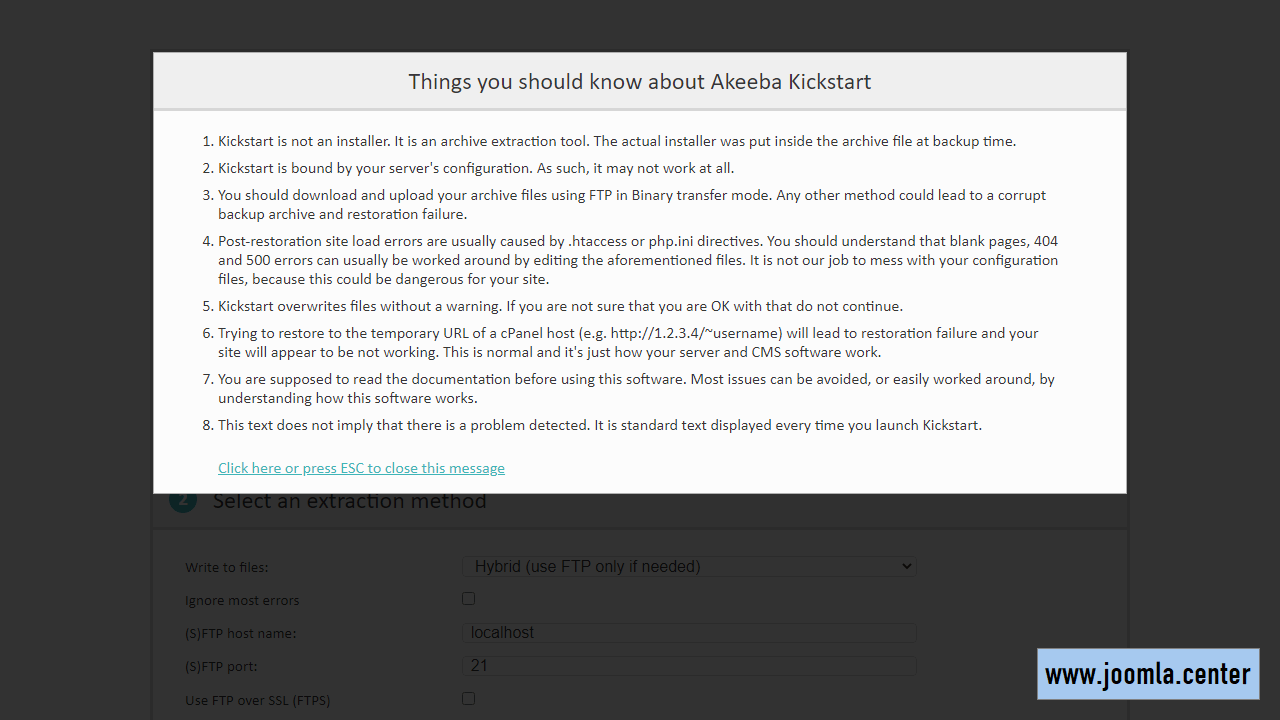1280x720 pixels.
Task: Click the note on FTP Binary transfer mode
Action: [x=632, y=204]
